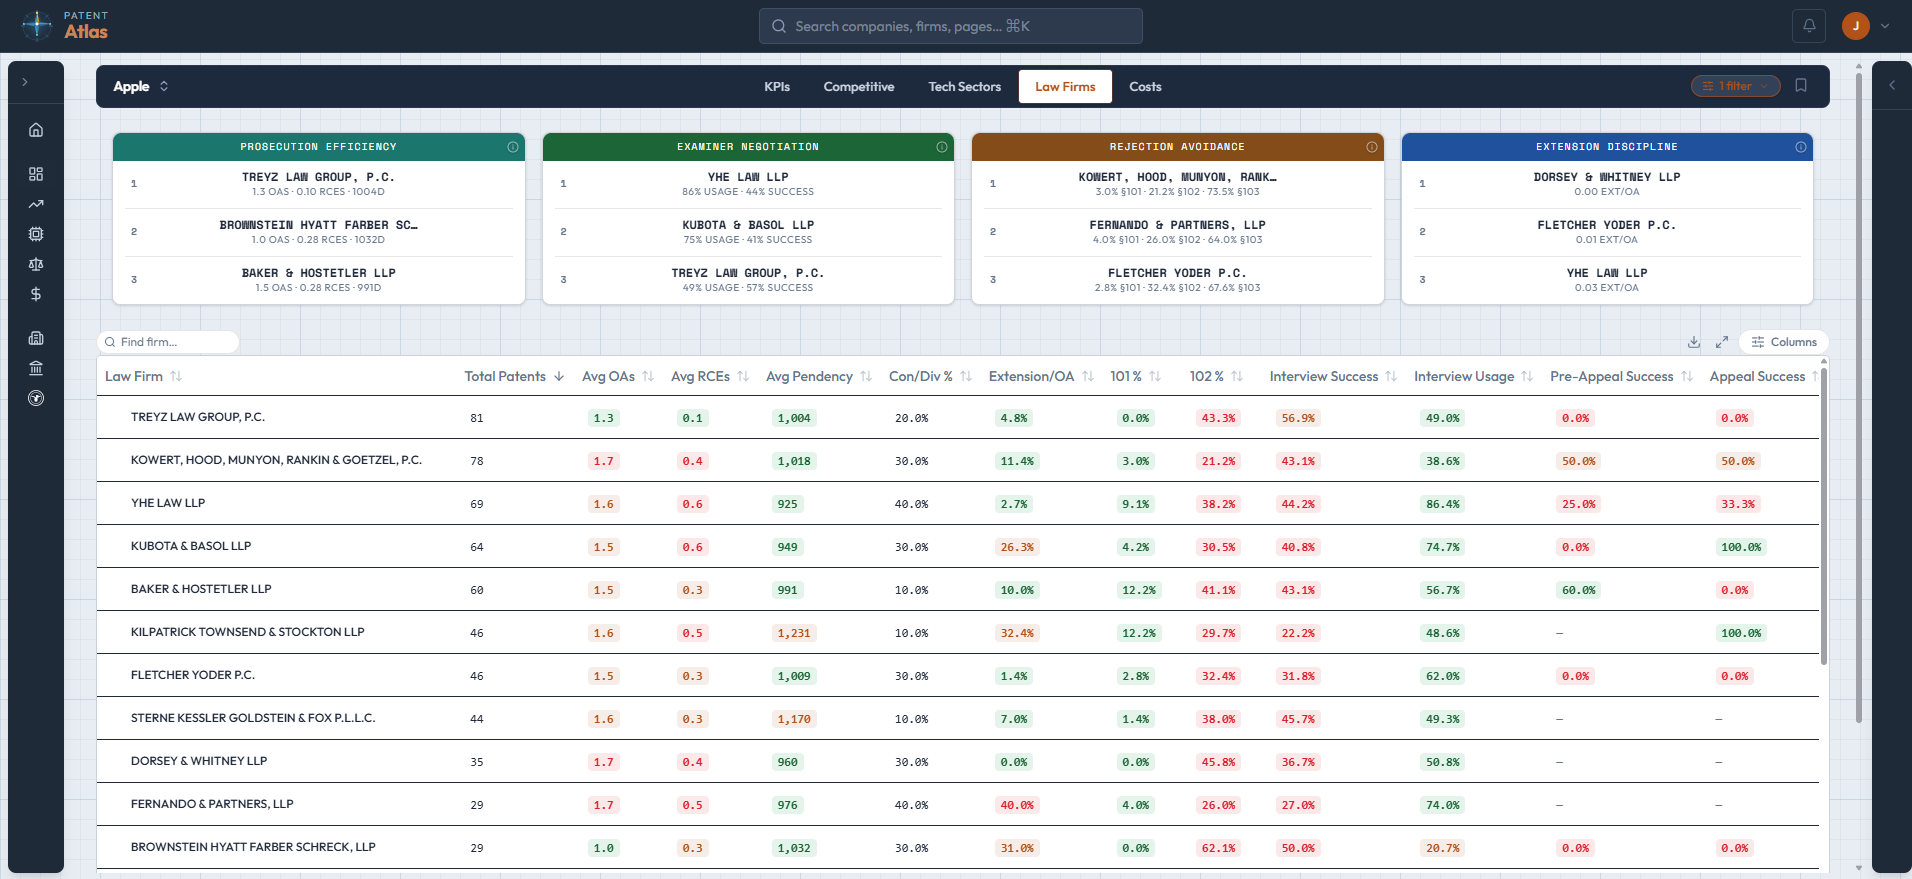Screen dimensions: 1912x879
Task: Open the 1 filter dropdown
Action: tap(1736, 86)
